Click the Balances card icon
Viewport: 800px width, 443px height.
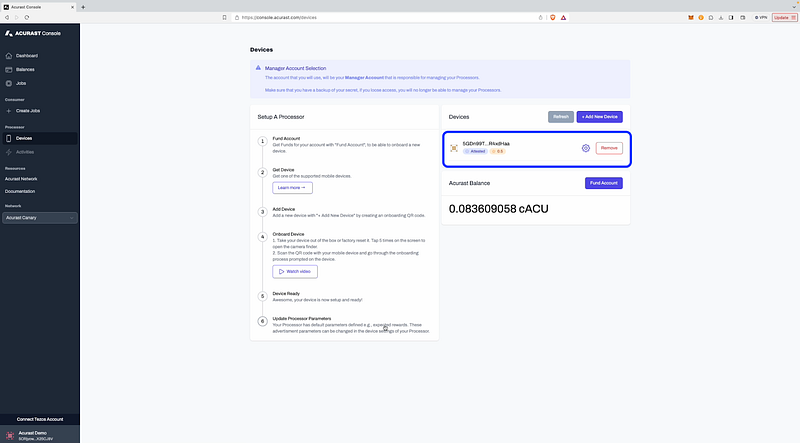9,69
